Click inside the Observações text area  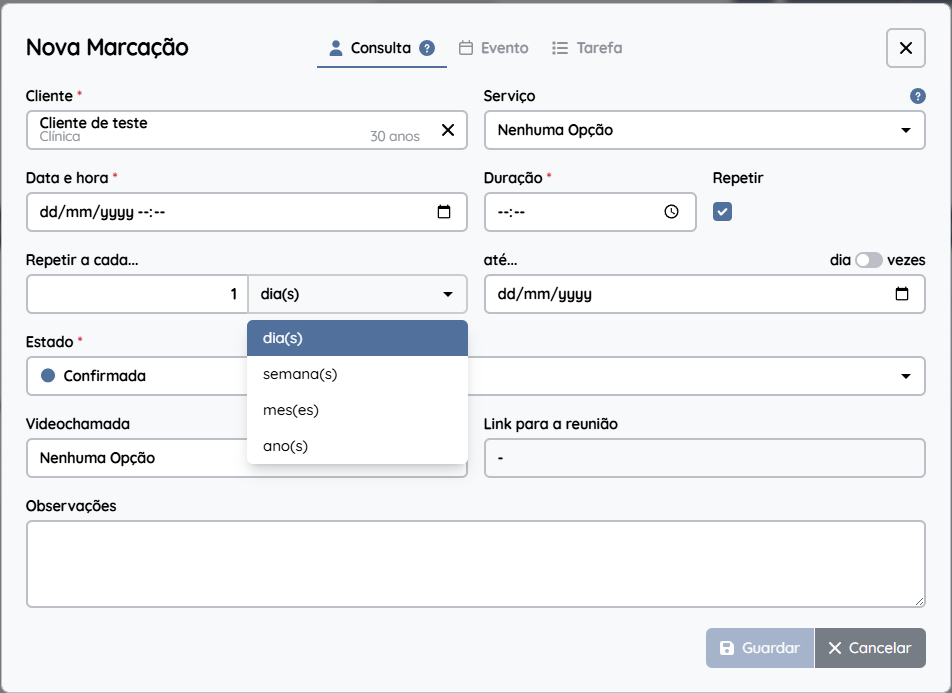[x=475, y=564]
